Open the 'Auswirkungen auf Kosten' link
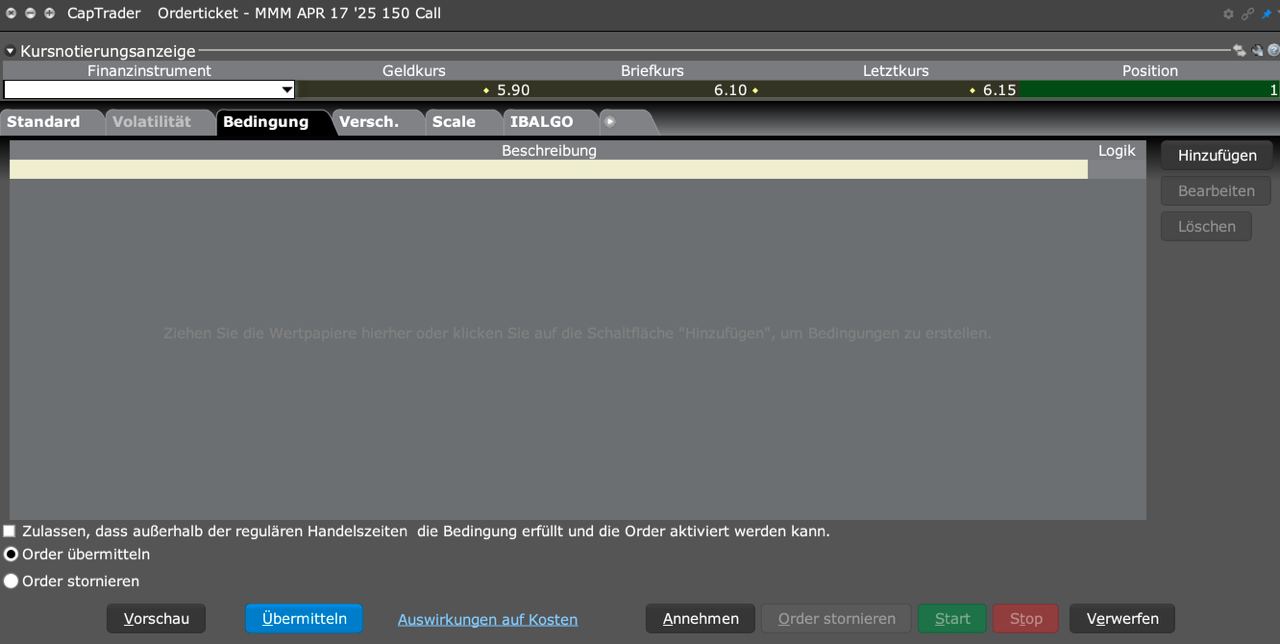Screen dimensions: 1280x644 pyautogui.click(x=487, y=619)
